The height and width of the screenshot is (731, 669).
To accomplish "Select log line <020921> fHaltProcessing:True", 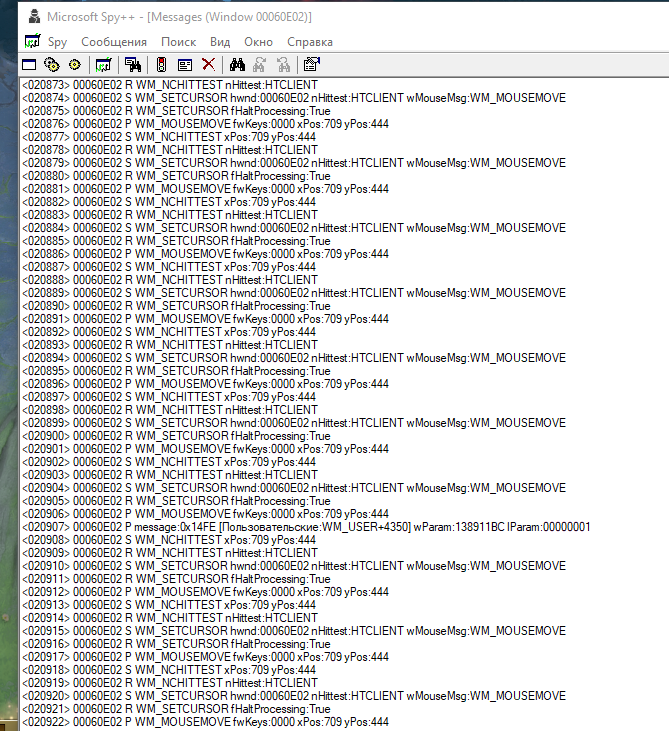I will pos(176,709).
